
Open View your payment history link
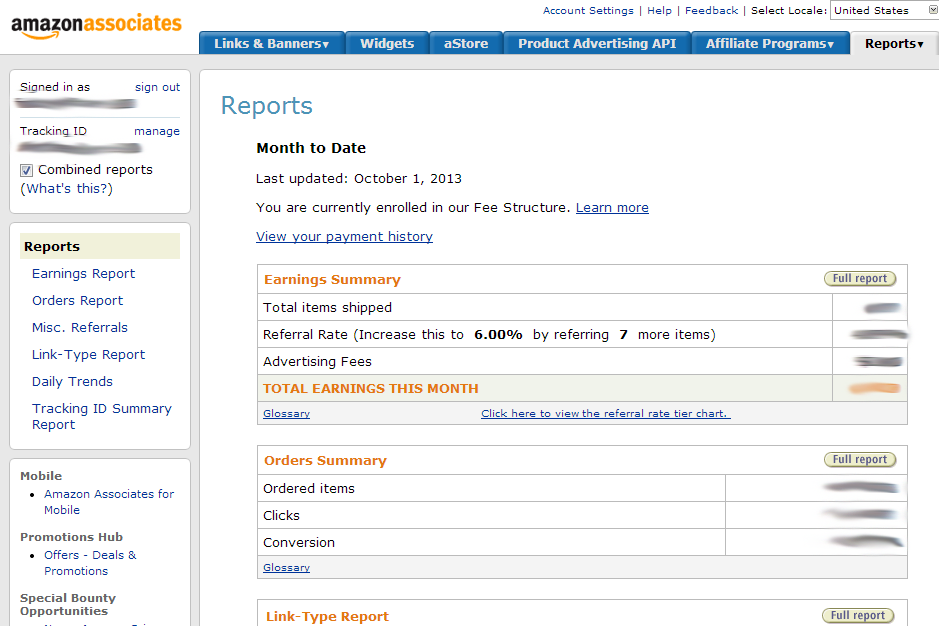[x=344, y=237]
